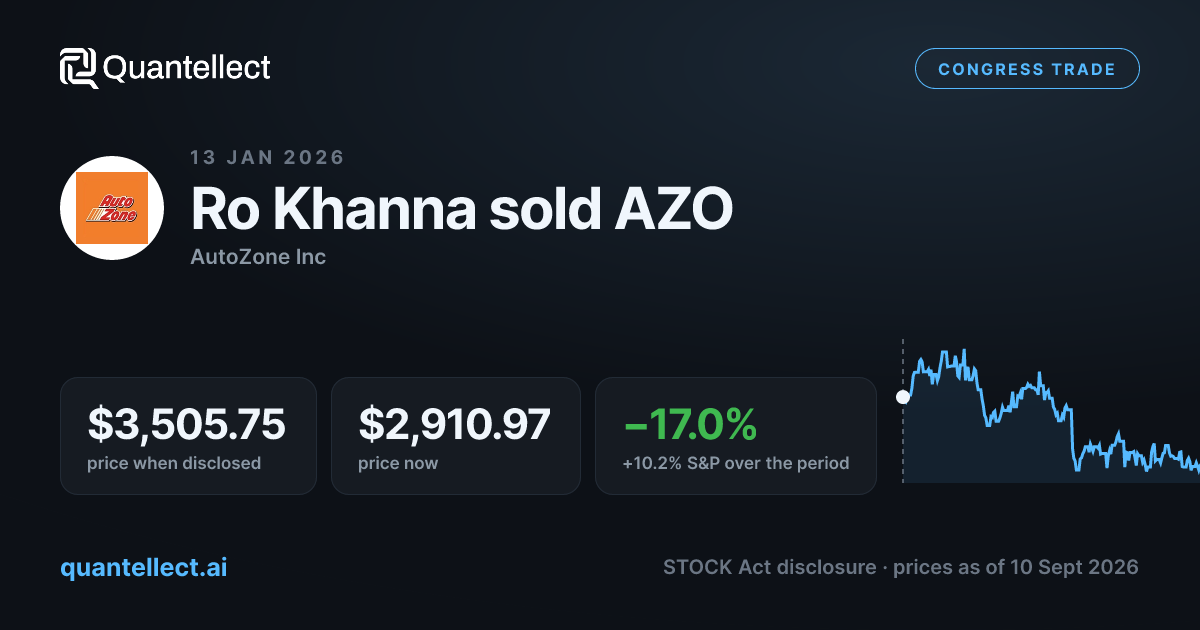Select the −17.0% change card
Image resolution: width=1200 pixels, height=630 pixels.
pos(736,435)
